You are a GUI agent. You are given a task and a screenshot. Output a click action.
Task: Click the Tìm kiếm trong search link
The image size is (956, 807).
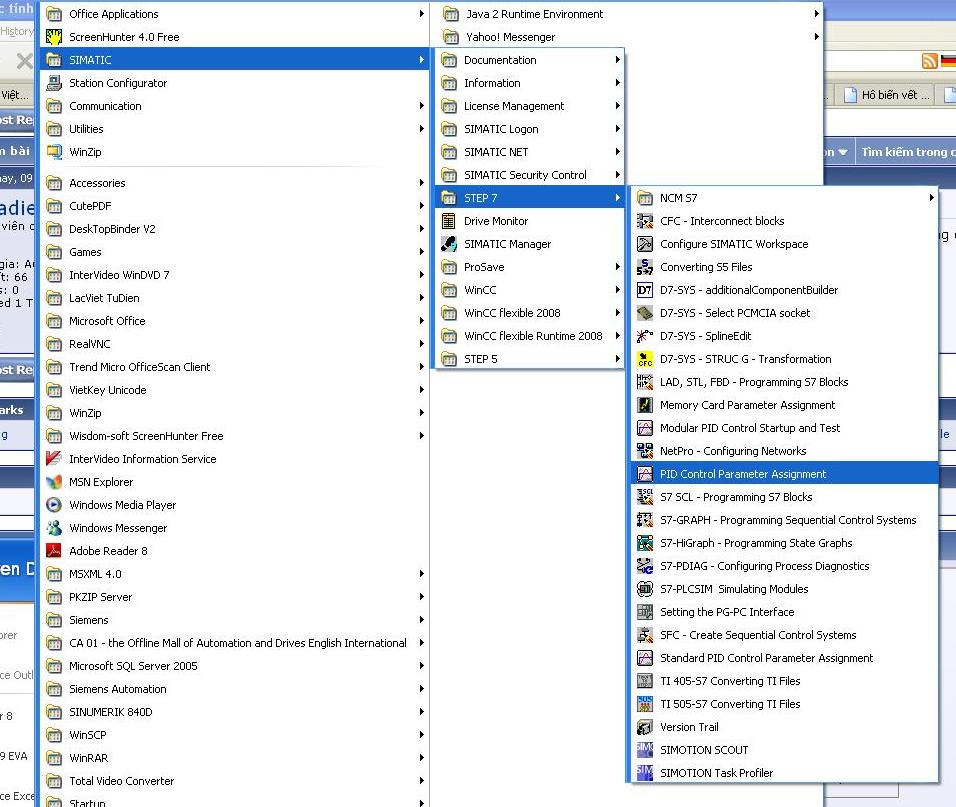click(908, 152)
